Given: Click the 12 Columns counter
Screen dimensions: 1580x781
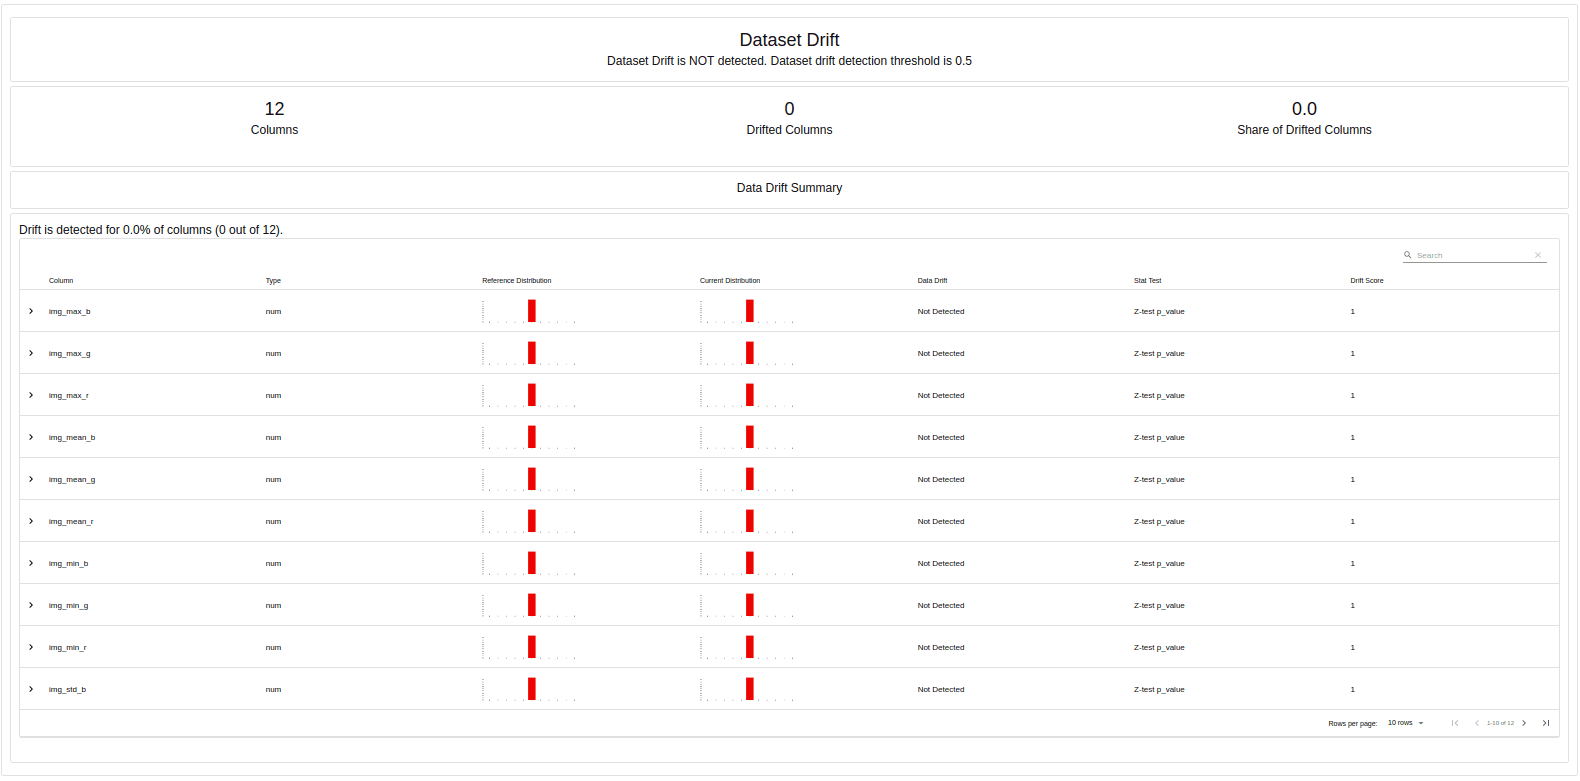Looking at the screenshot, I should [x=275, y=118].
